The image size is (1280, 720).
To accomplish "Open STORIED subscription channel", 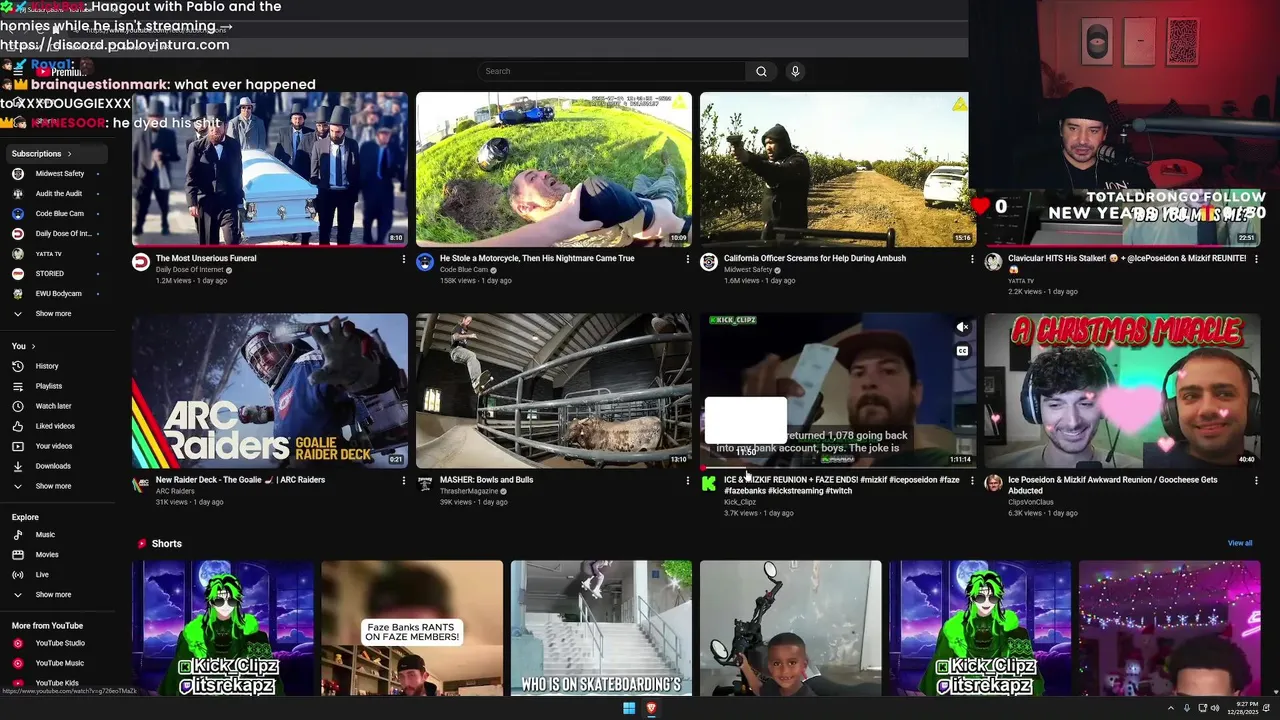I will 49,274.
